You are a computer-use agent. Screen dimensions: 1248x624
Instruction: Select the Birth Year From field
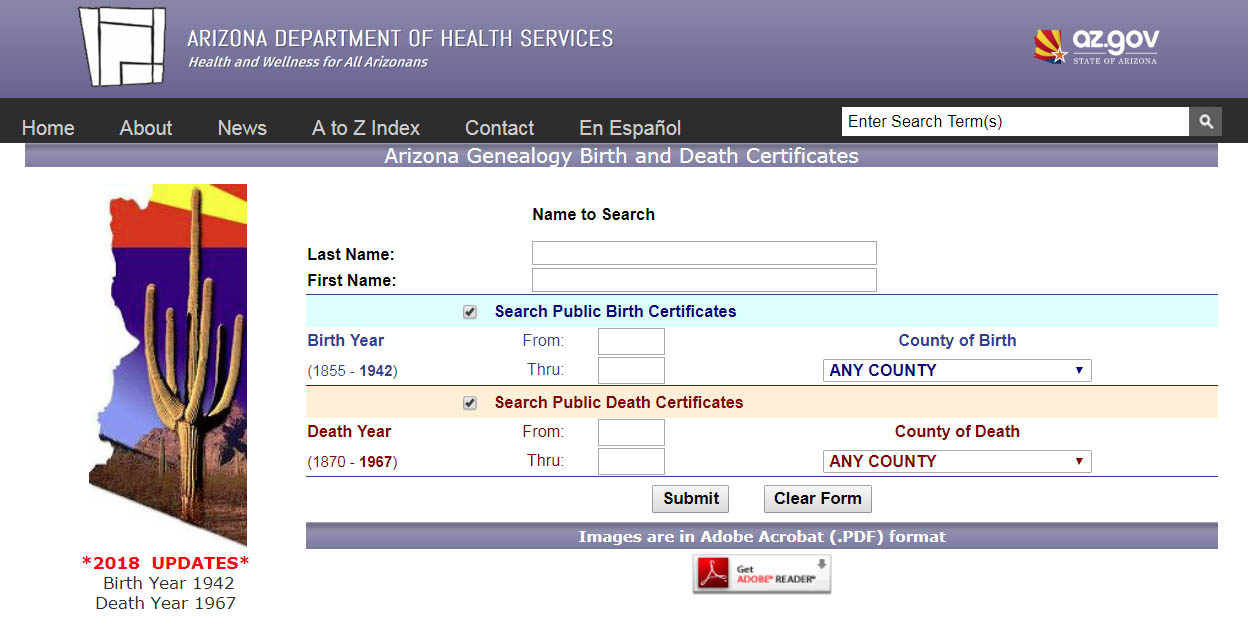pyautogui.click(x=631, y=342)
